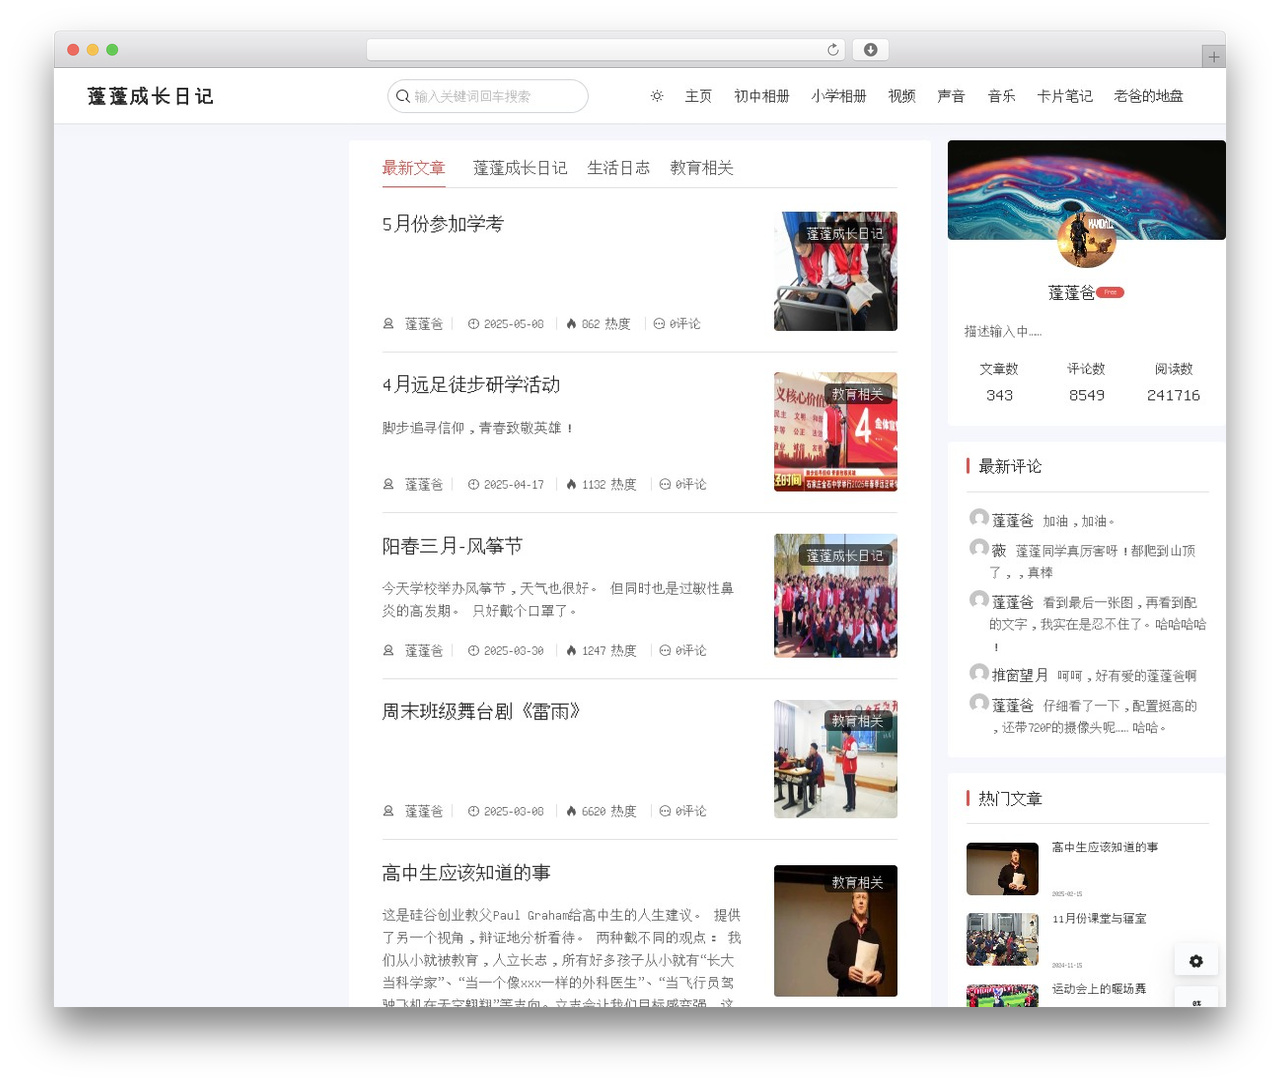Open the post 周末班级舞台剧《雷雨》
The image size is (1280, 1084).
coord(481,711)
